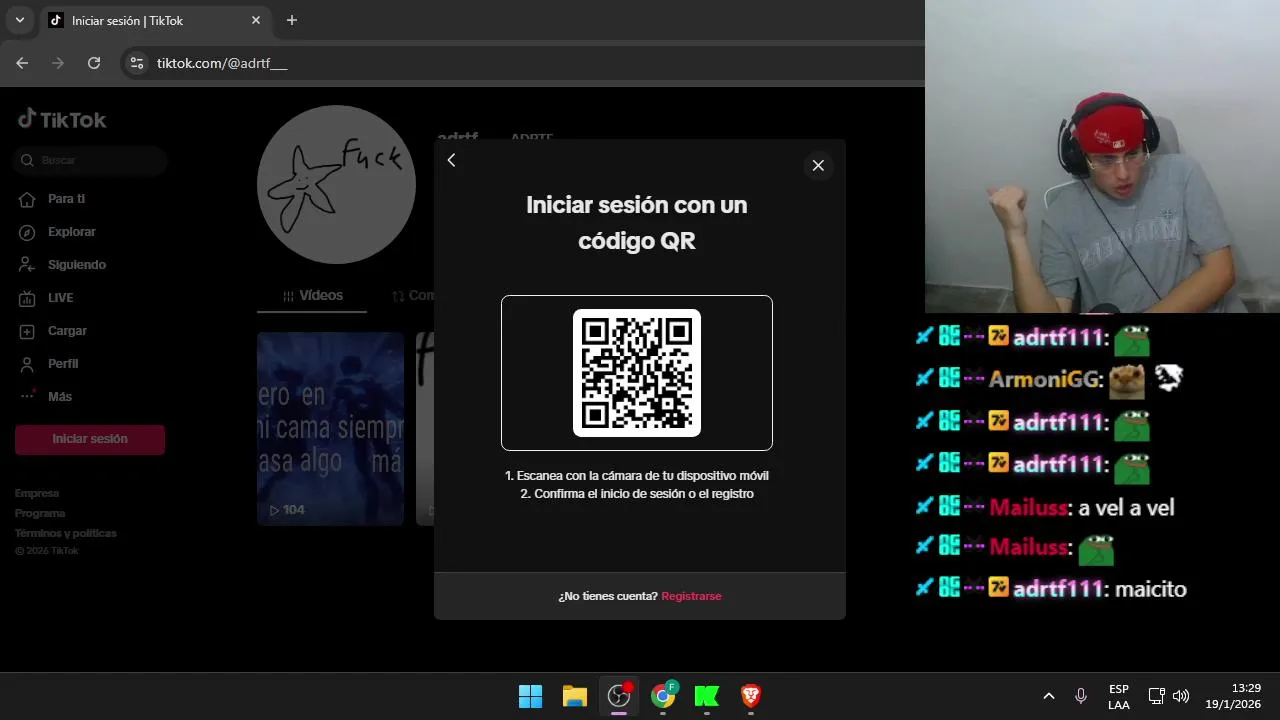This screenshot has height=720, width=1280.
Task: Open LIVE in sidebar
Action: click(60, 298)
